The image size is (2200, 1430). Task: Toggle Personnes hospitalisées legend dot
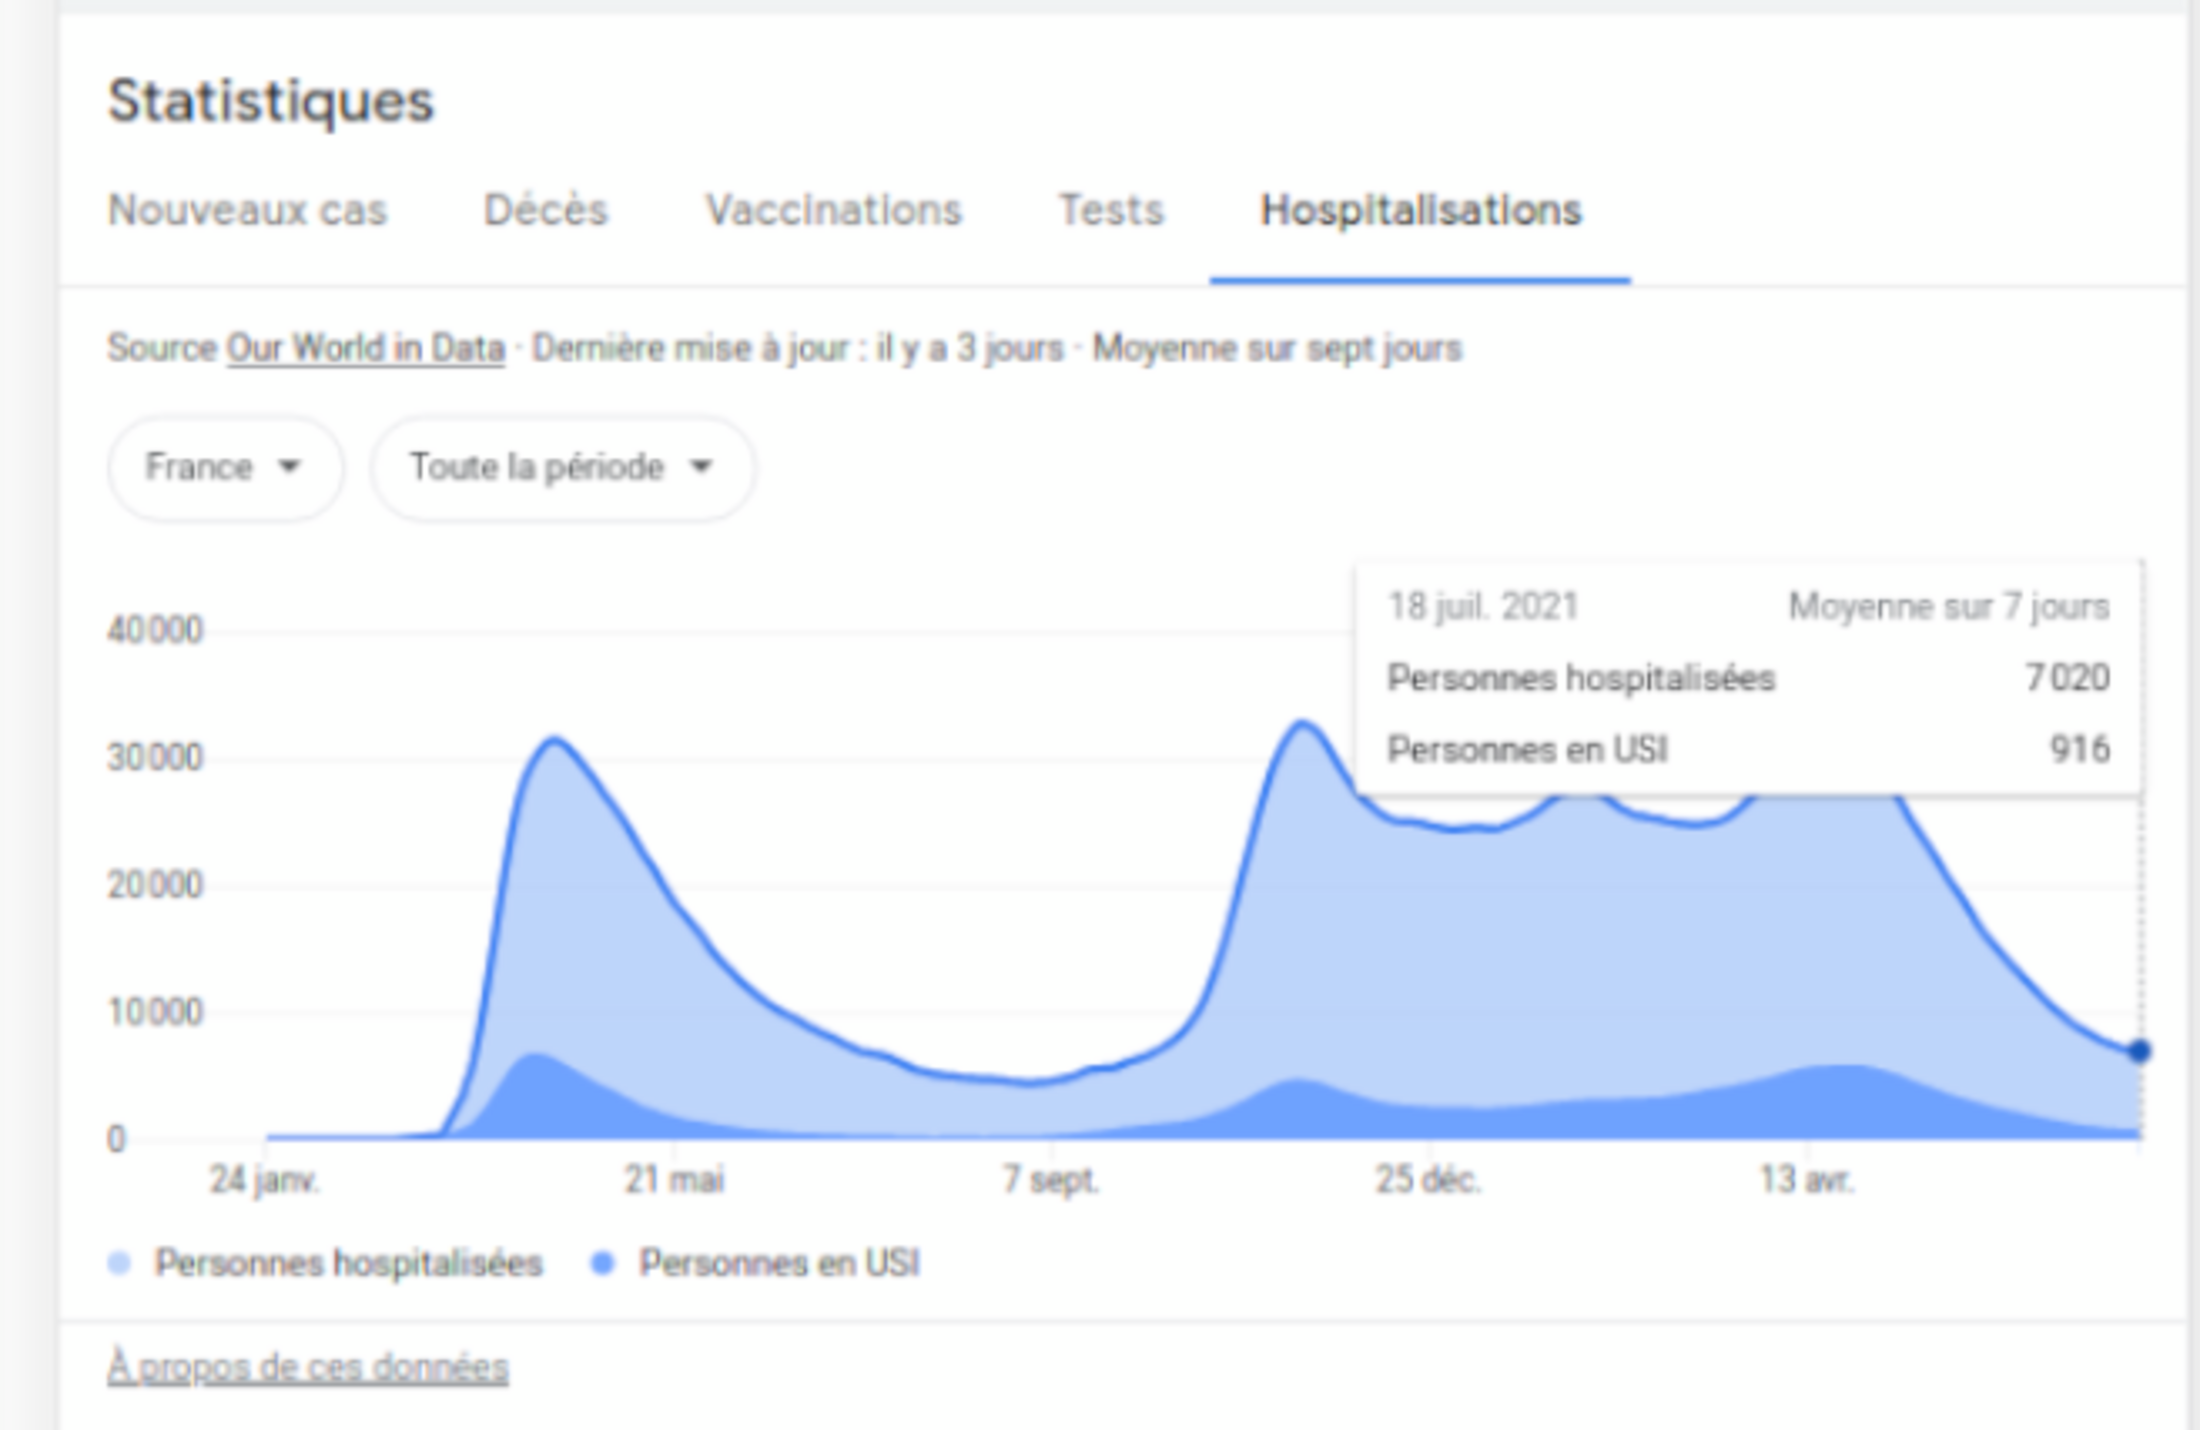pyautogui.click(x=119, y=1263)
